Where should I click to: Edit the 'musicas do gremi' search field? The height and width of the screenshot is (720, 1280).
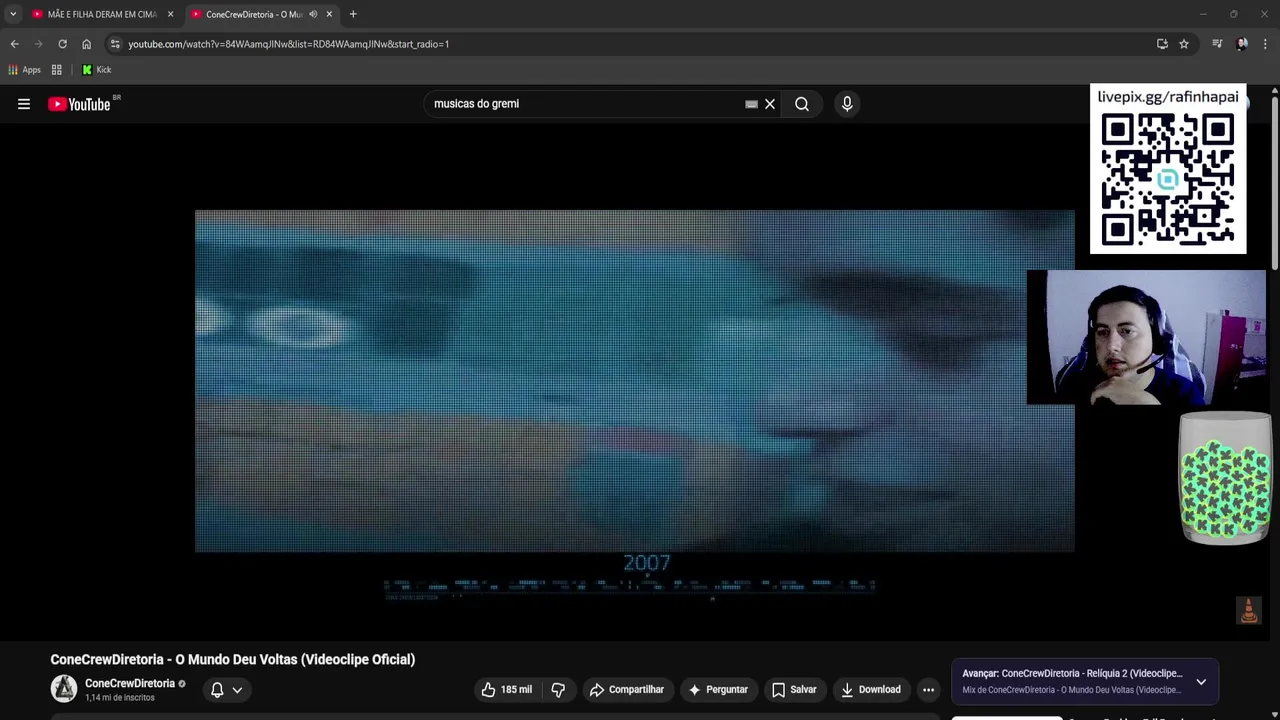click(585, 104)
